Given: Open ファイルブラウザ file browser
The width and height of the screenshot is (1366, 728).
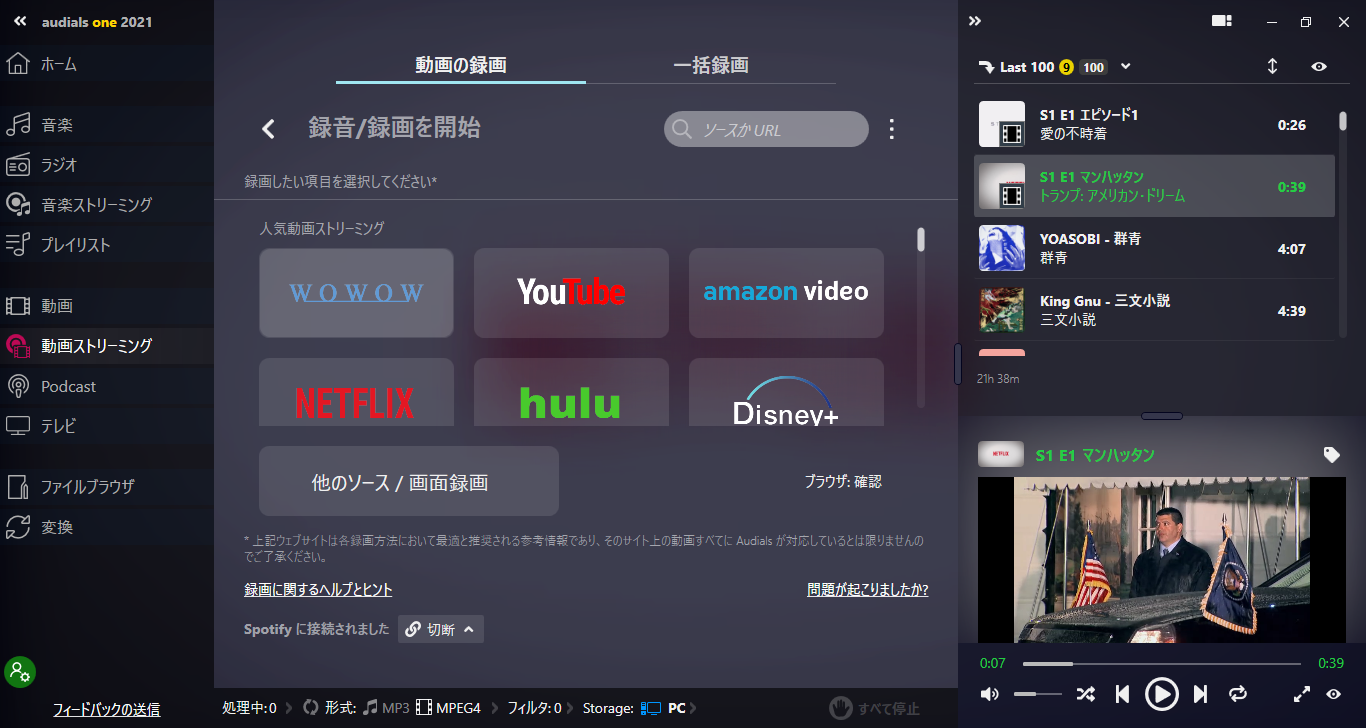Looking at the screenshot, I should (x=106, y=487).
